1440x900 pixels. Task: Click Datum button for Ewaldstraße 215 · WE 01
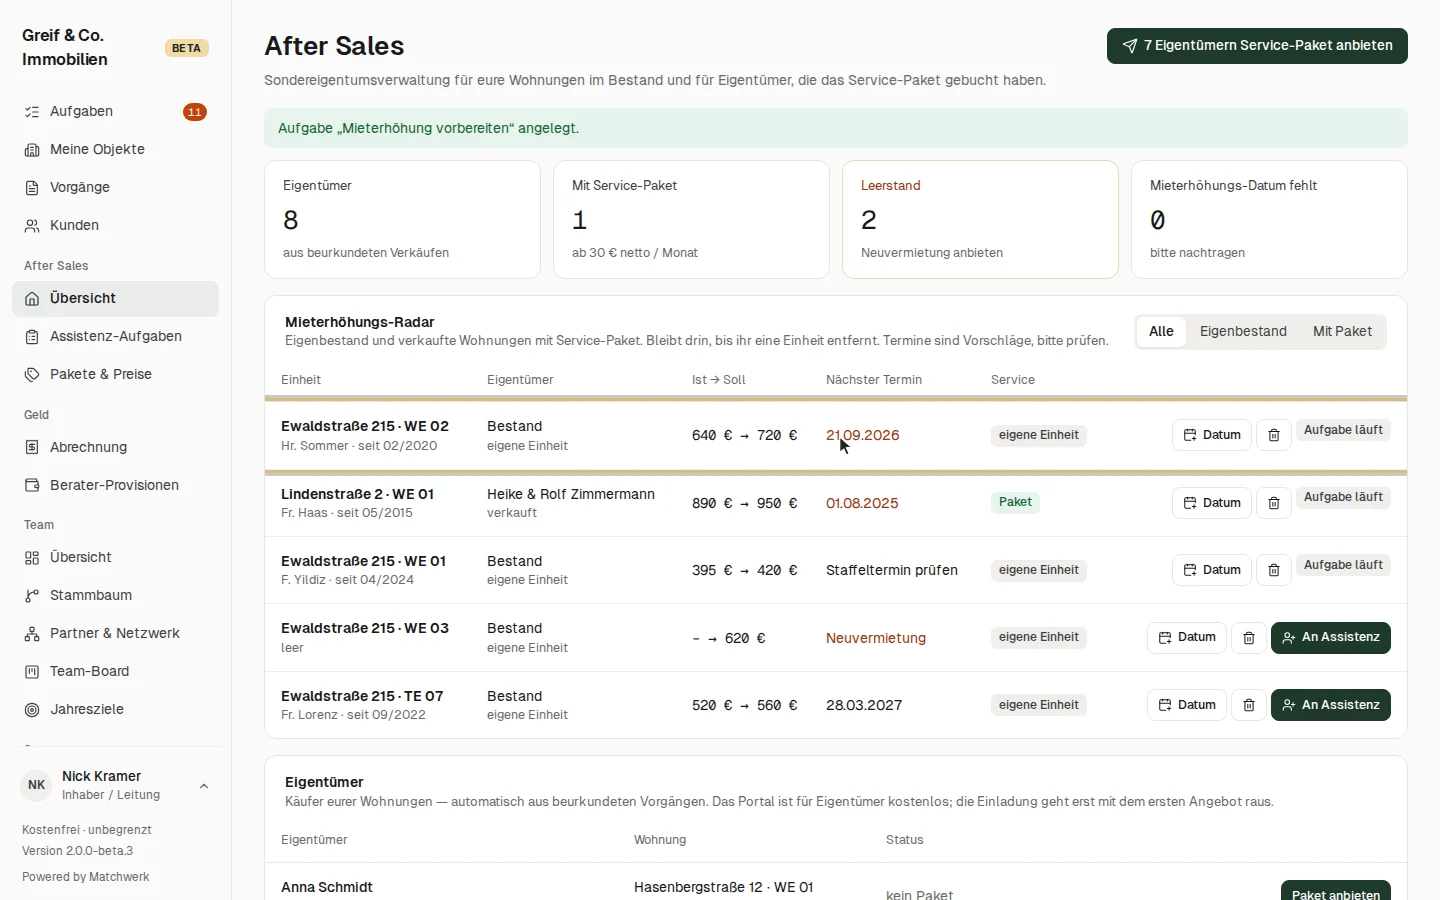click(1212, 570)
